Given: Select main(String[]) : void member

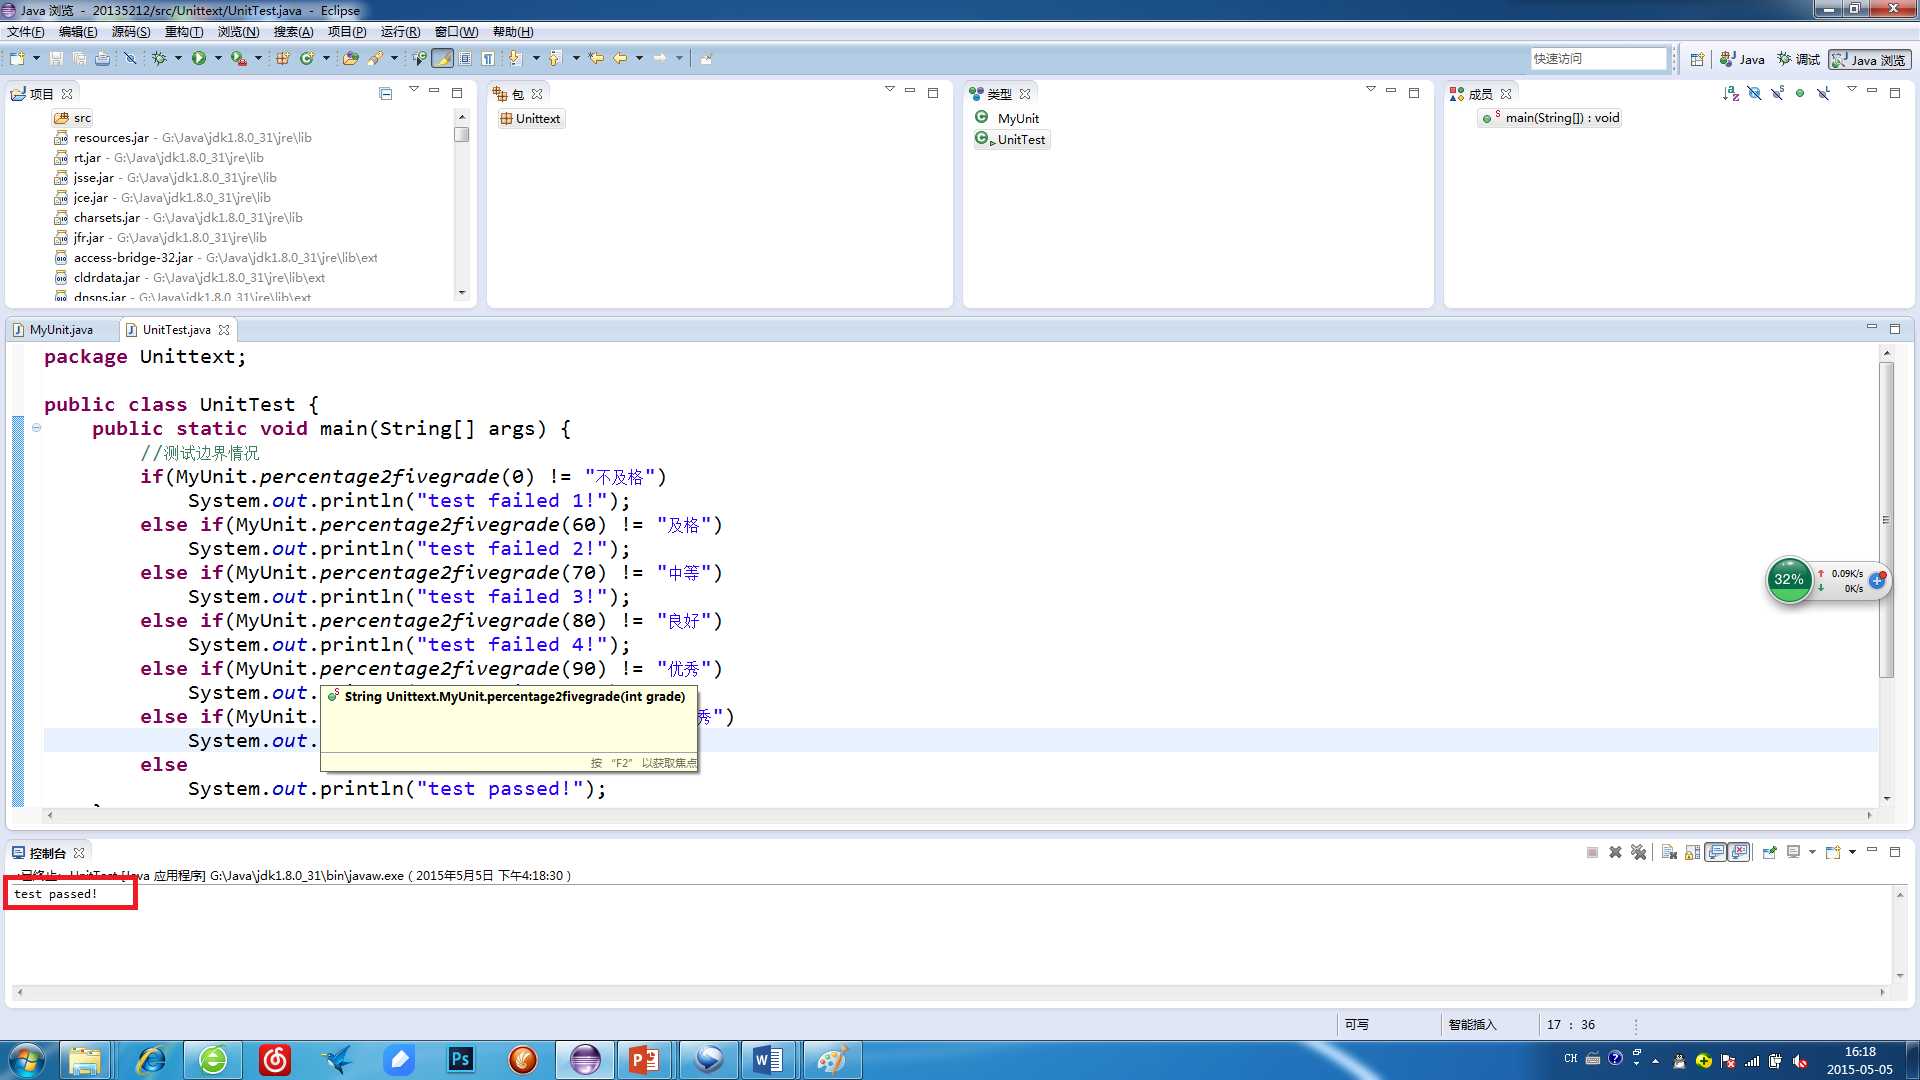Looking at the screenshot, I should click(1551, 118).
